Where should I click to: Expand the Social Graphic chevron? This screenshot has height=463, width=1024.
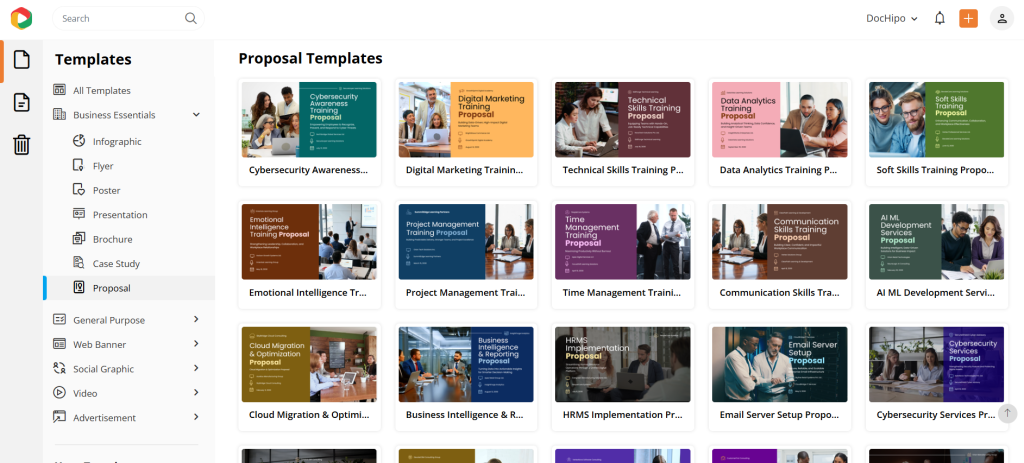point(196,368)
